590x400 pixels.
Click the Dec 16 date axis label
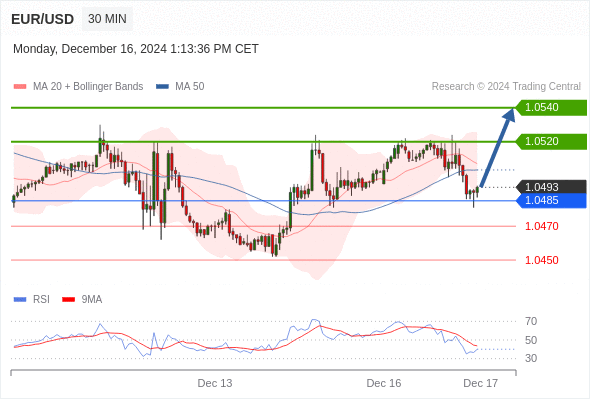pyautogui.click(x=384, y=383)
